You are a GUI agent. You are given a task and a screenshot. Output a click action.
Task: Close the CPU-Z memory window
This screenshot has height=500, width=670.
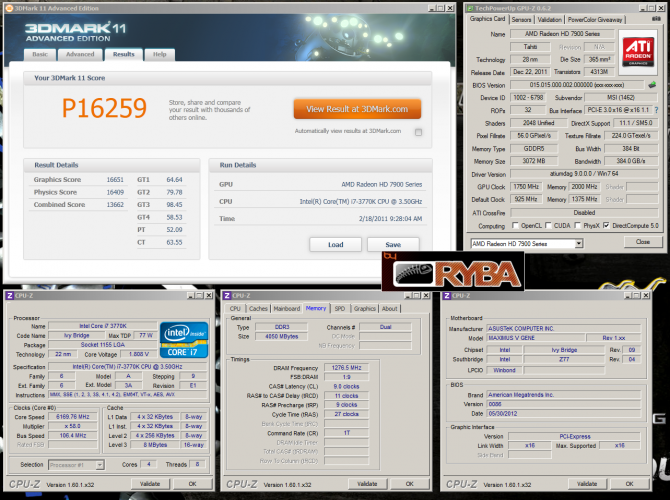[x=426, y=295]
